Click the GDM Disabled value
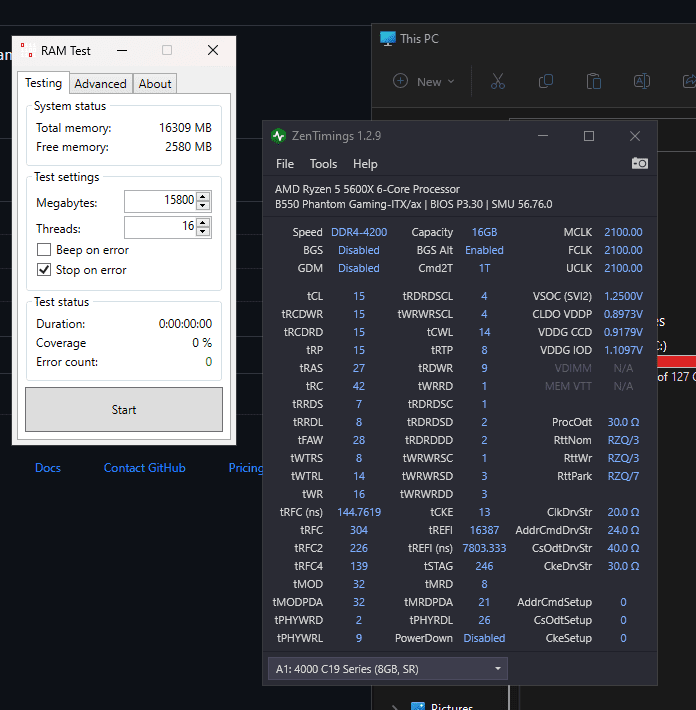 point(359,268)
